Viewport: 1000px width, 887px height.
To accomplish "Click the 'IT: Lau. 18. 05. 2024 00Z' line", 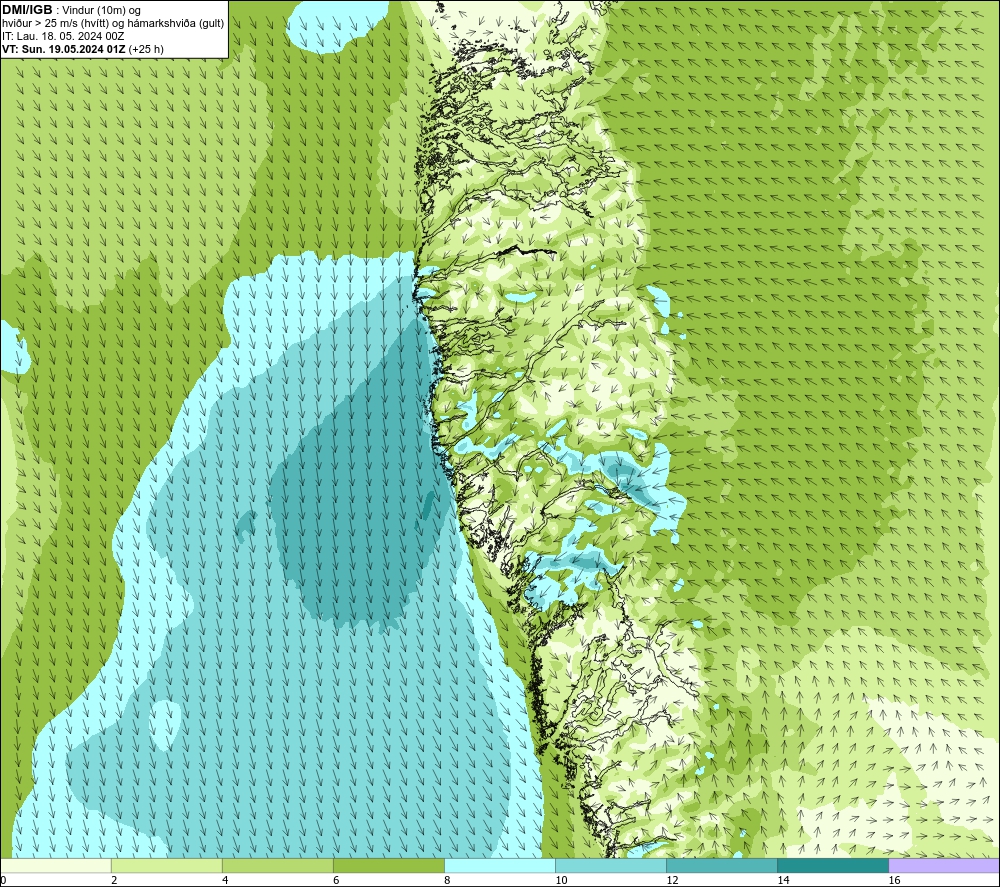I will click(x=63, y=36).
